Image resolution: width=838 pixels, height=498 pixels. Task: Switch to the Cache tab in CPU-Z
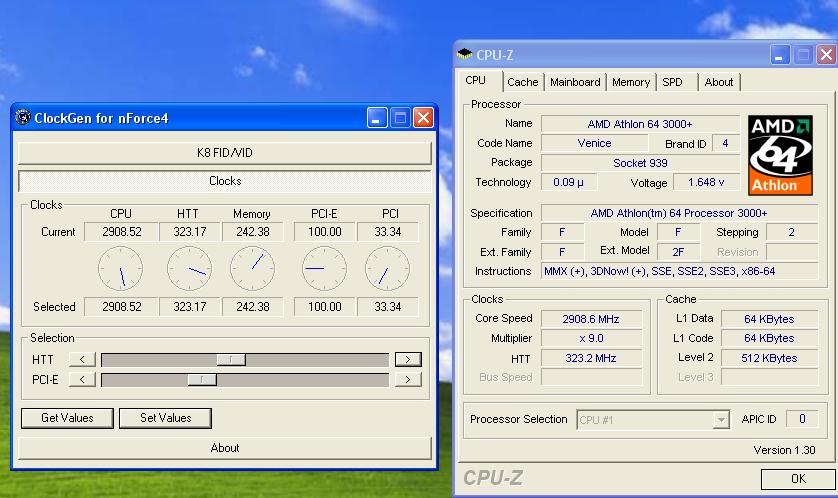[523, 82]
